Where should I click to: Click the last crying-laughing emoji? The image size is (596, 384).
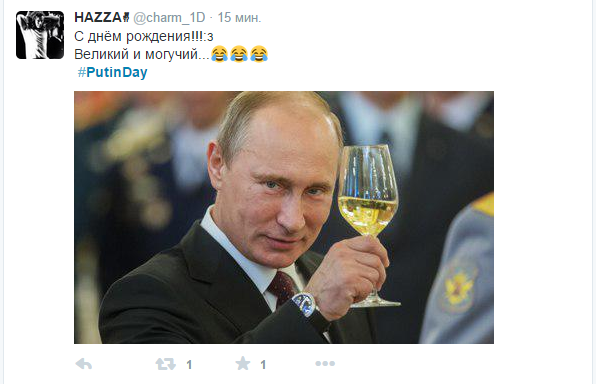click(259, 54)
